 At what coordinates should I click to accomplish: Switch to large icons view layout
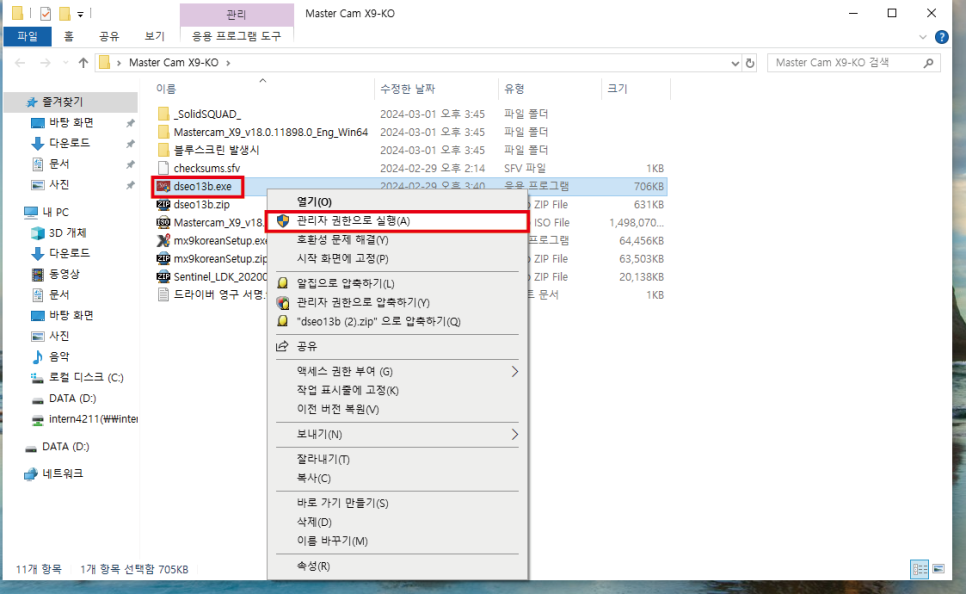click(x=938, y=569)
